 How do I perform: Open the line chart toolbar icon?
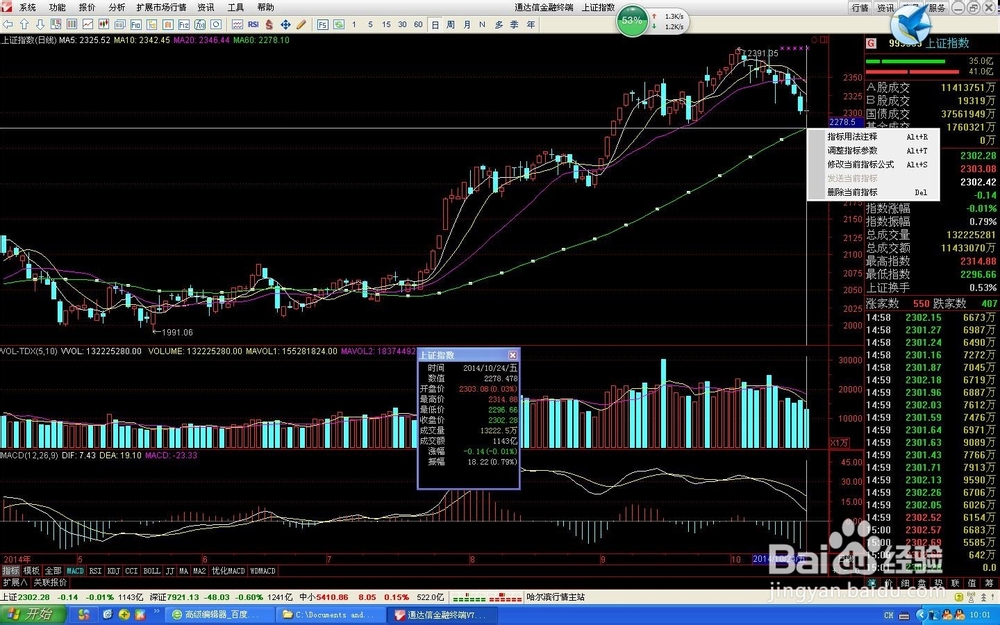tap(87, 24)
